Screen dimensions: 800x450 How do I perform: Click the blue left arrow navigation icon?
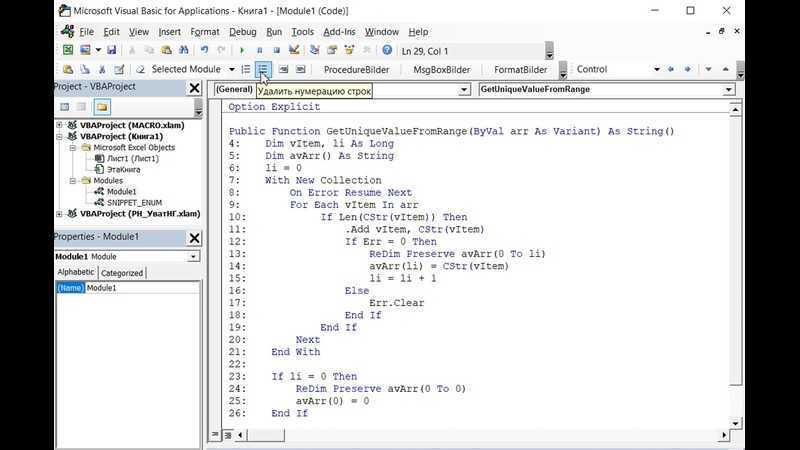[x=670, y=69]
